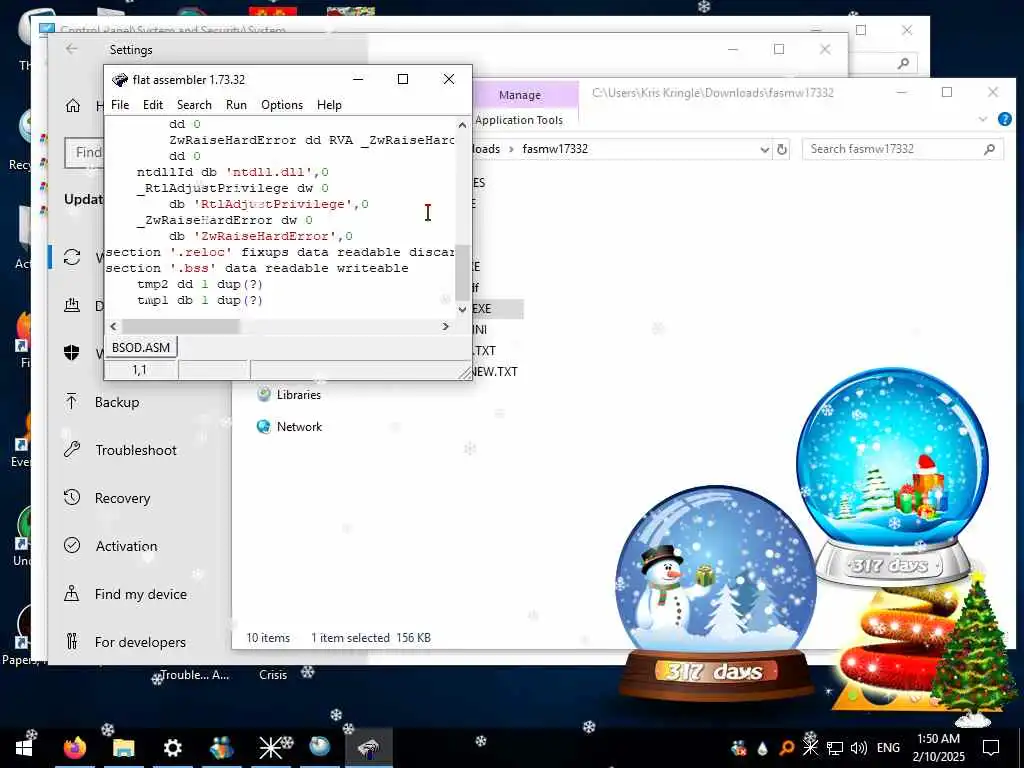Viewport: 1024px width, 768px height.
Task: Open the Run menu in flat assembler
Action: click(236, 104)
